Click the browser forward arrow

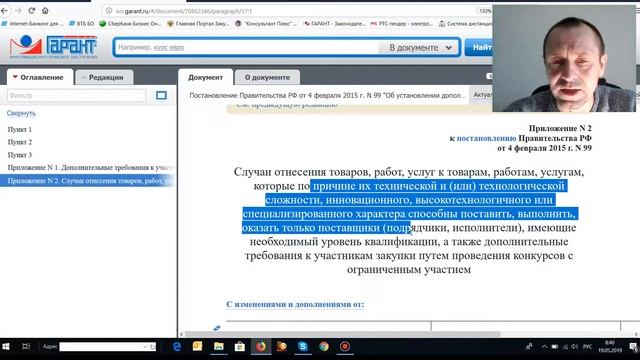(18, 11)
